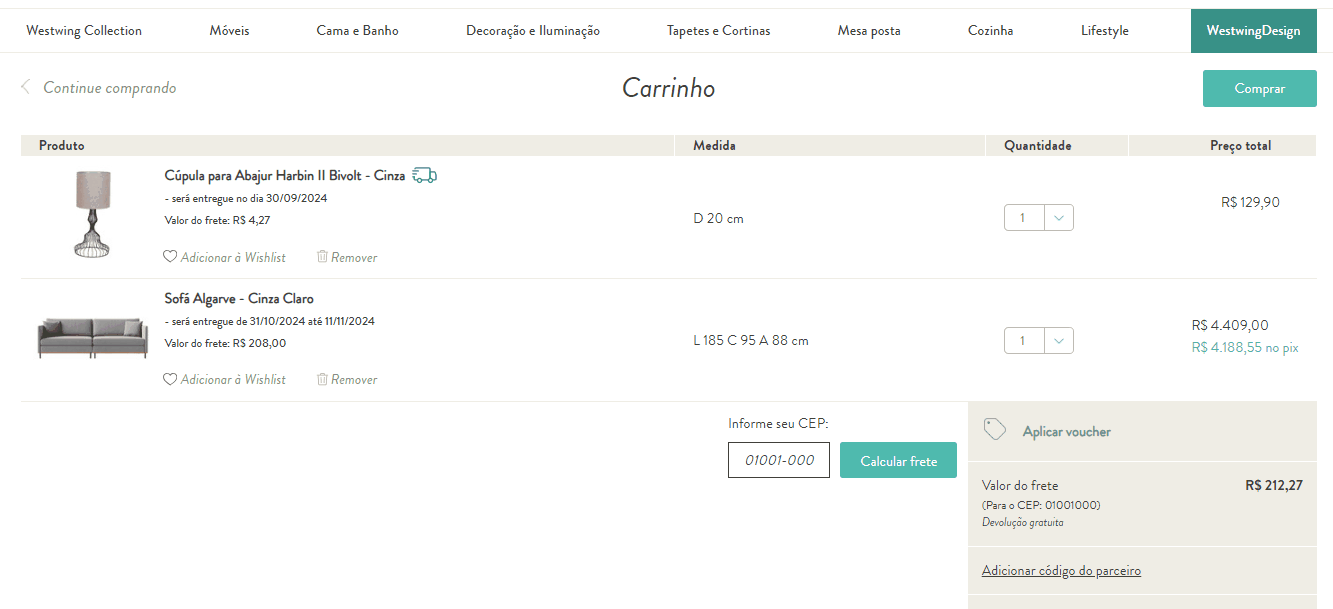Click the delivery date 30/09/2024 text
Screen dimensions: 1333x609
(246, 198)
